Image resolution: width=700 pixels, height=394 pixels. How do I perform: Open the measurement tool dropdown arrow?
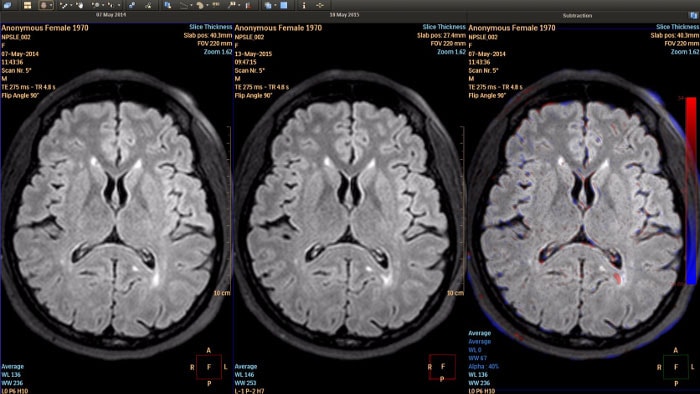[x=71, y=5]
